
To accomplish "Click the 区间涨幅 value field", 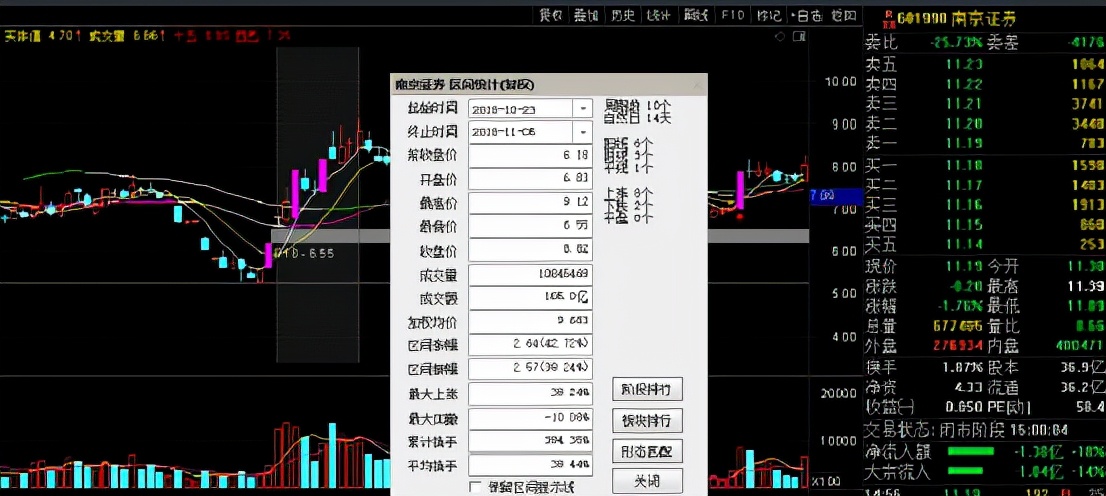I will point(530,345).
